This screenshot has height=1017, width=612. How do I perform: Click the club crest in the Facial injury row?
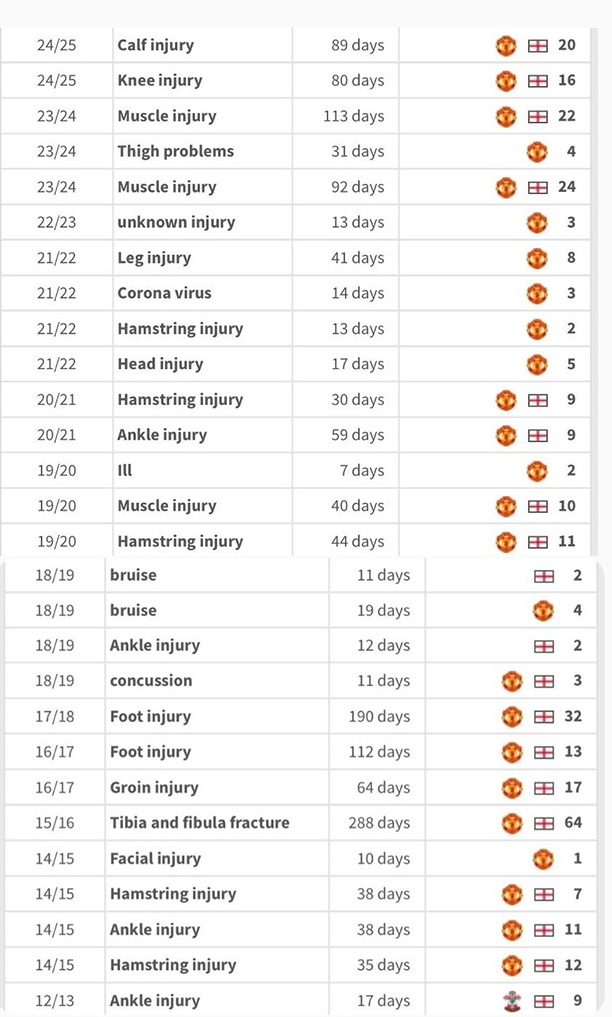click(x=543, y=859)
